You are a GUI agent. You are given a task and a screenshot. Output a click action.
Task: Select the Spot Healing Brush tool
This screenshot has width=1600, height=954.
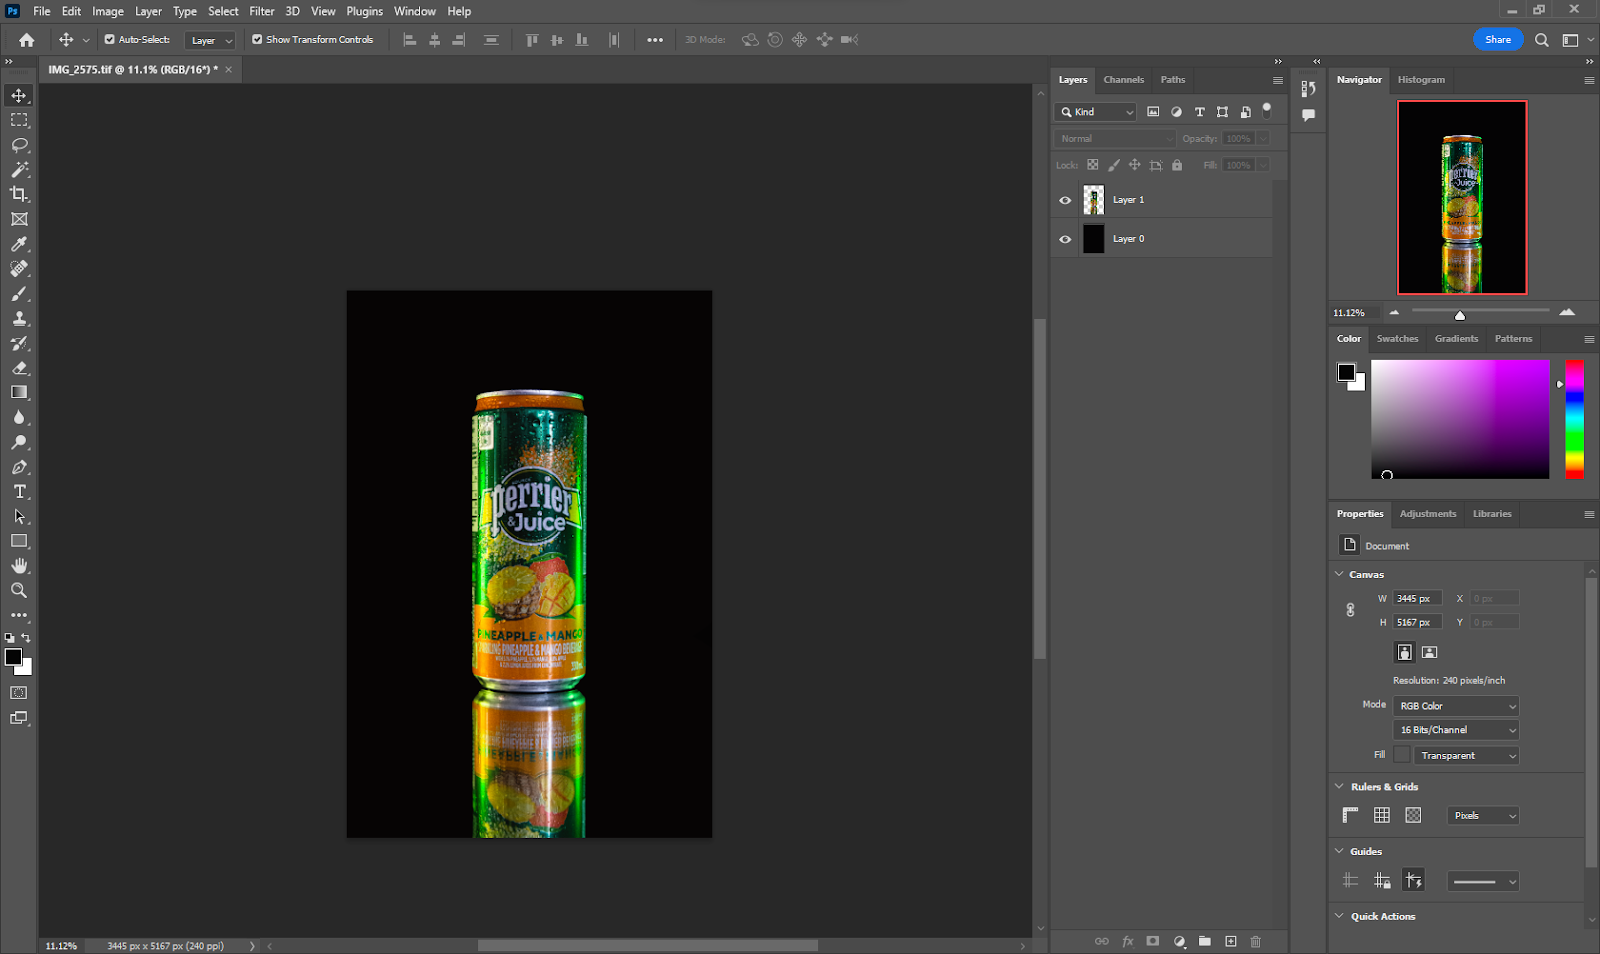19,269
